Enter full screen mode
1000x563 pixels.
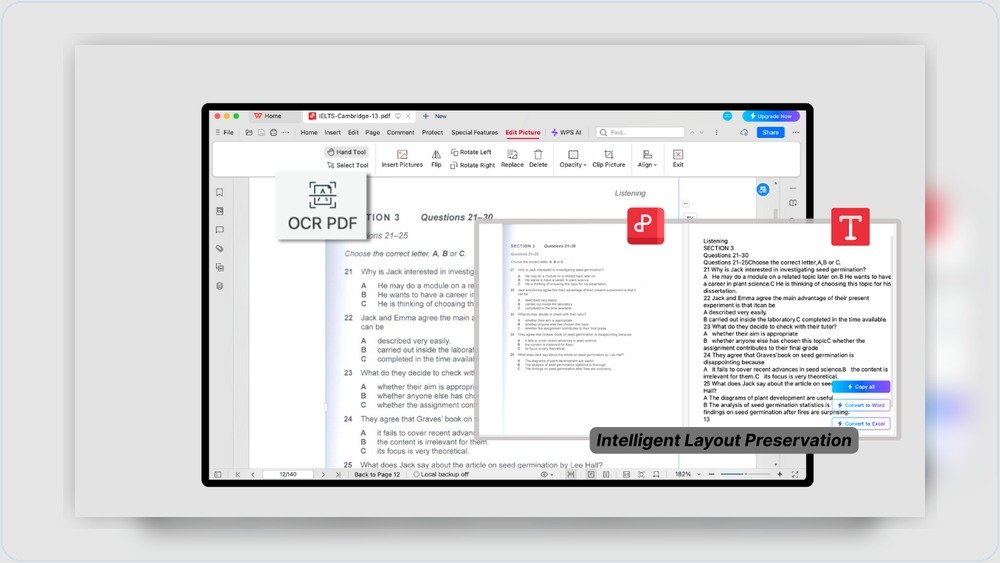click(795, 474)
